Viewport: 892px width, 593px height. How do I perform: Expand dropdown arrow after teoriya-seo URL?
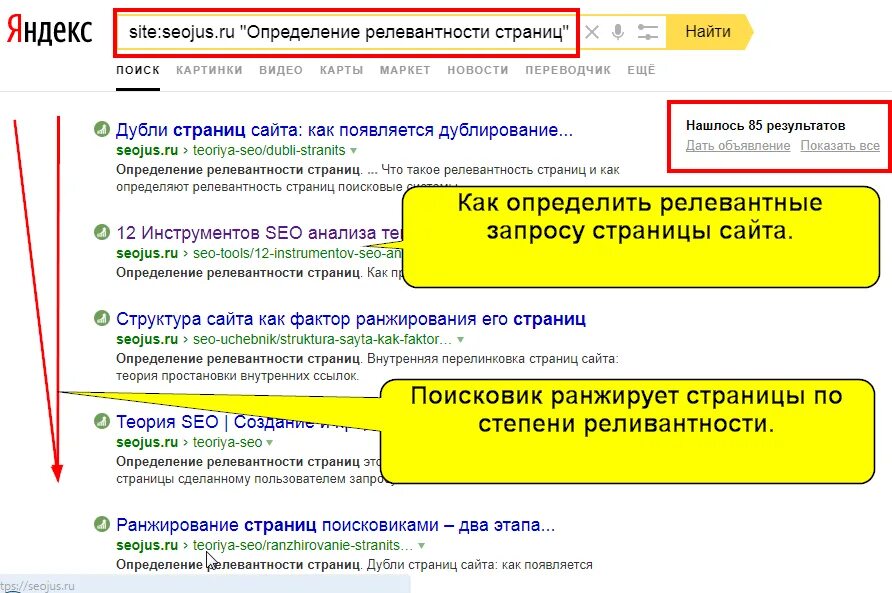tap(270, 443)
